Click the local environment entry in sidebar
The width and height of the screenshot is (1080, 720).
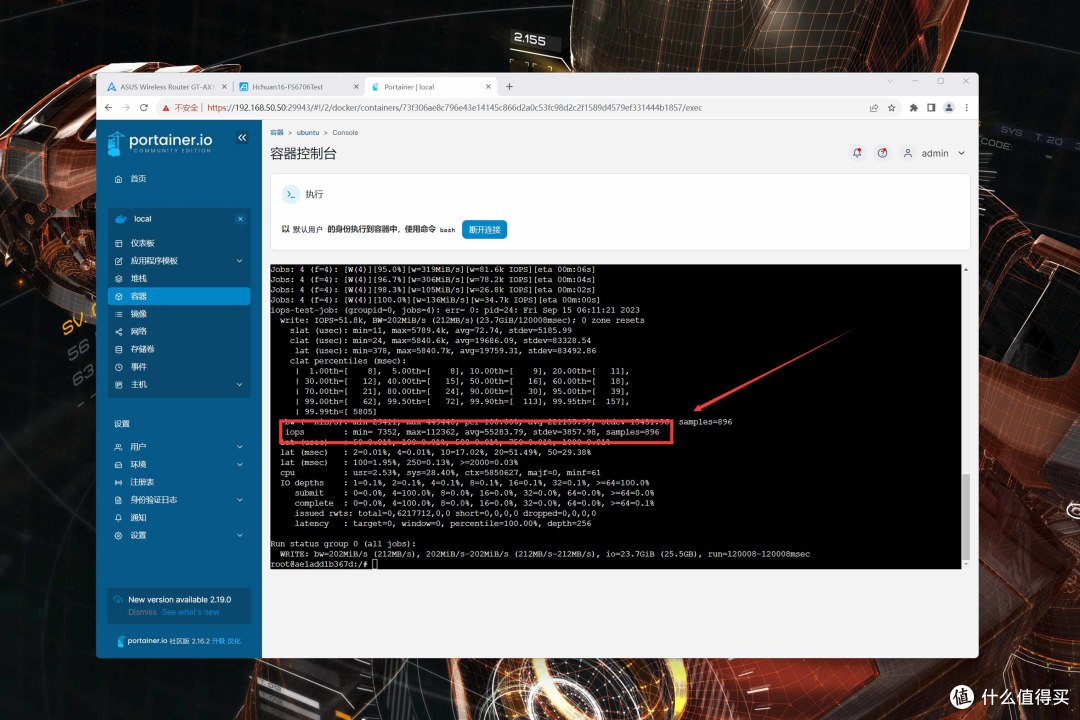click(179, 219)
